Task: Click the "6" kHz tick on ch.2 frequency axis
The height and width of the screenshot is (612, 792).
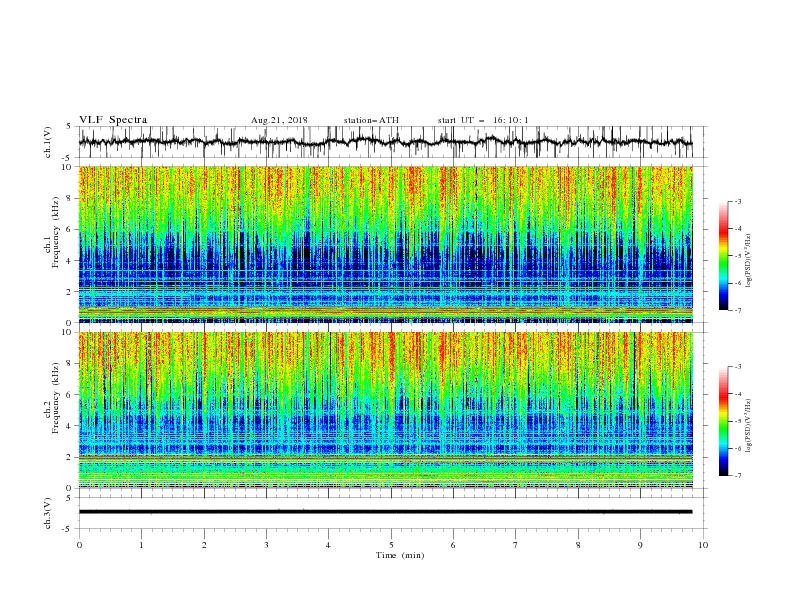Action: click(x=70, y=395)
